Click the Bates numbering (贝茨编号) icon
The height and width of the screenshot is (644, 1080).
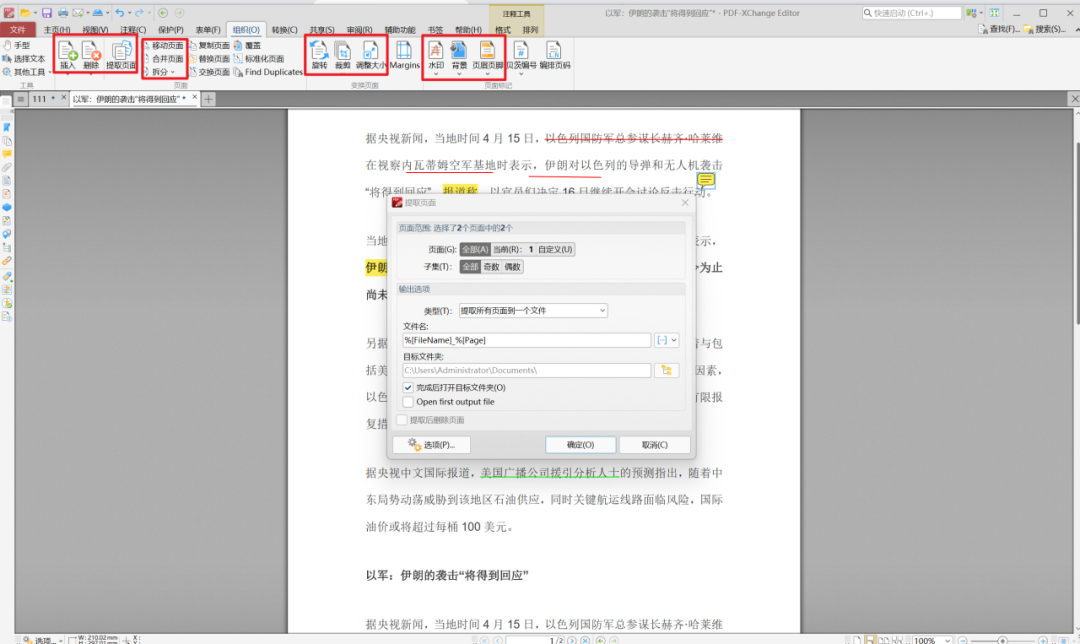(x=521, y=54)
